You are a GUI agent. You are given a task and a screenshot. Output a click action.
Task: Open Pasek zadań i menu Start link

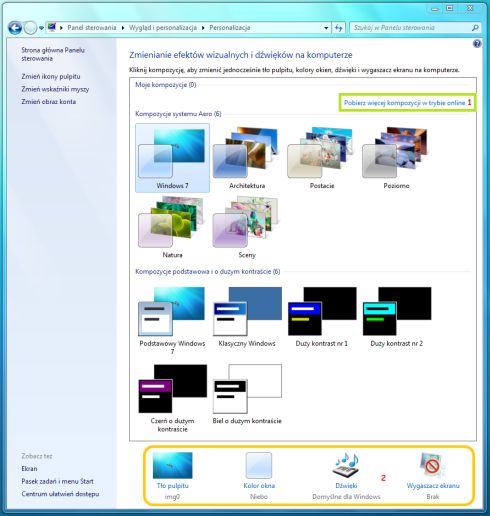pyautogui.click(x=57, y=481)
